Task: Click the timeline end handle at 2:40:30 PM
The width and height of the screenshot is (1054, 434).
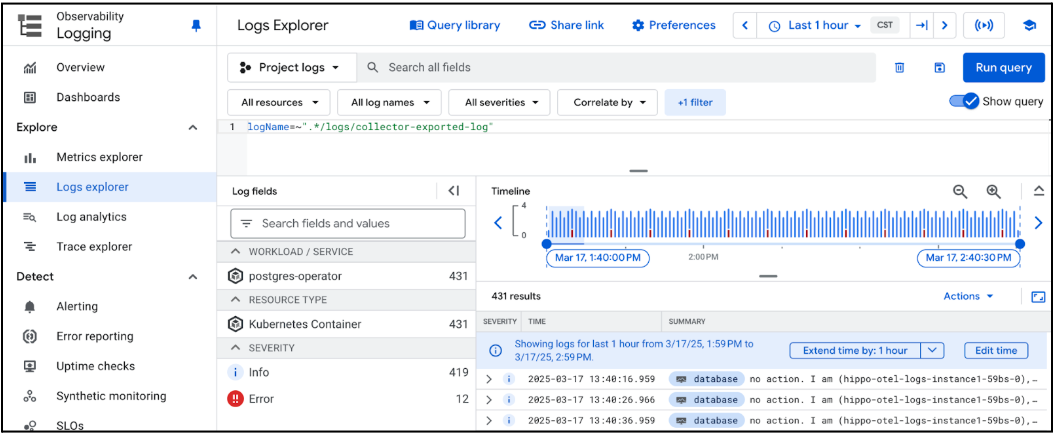Action: click(1020, 243)
